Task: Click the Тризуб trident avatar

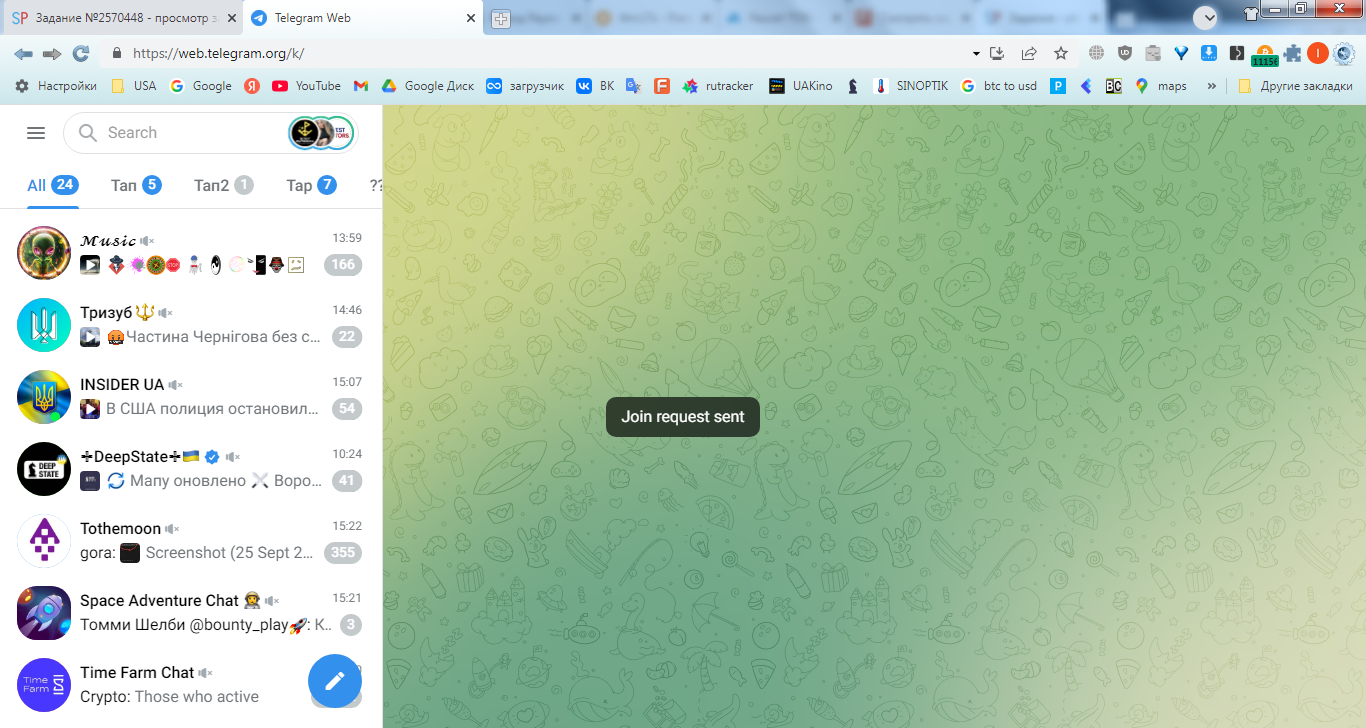Action: 44,324
